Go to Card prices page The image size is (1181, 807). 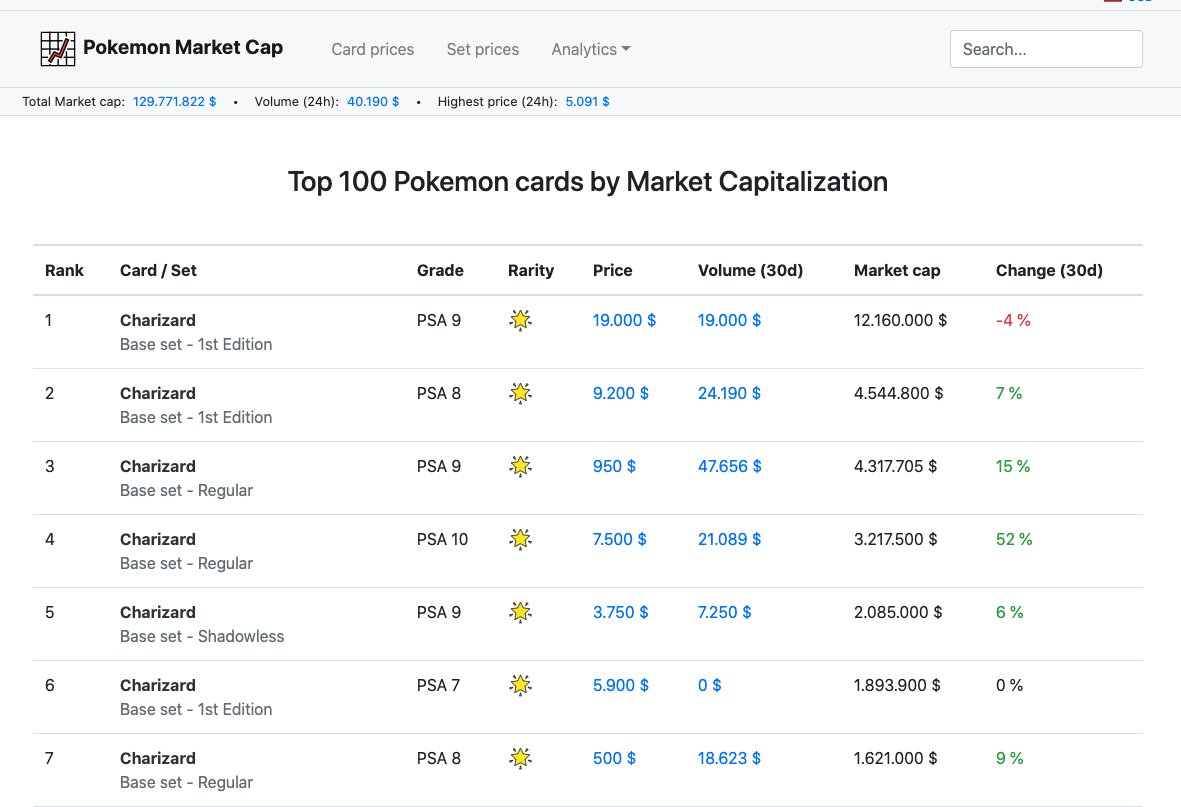(x=373, y=49)
